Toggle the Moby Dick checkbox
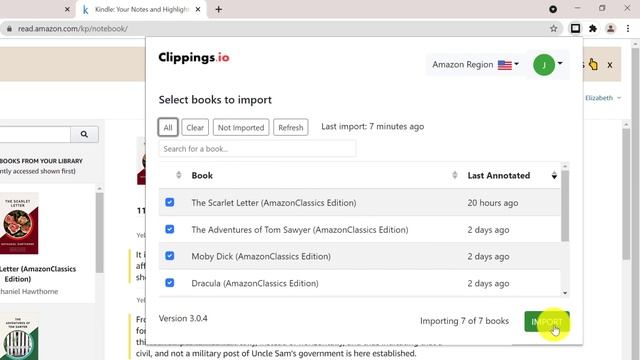 tap(170, 256)
